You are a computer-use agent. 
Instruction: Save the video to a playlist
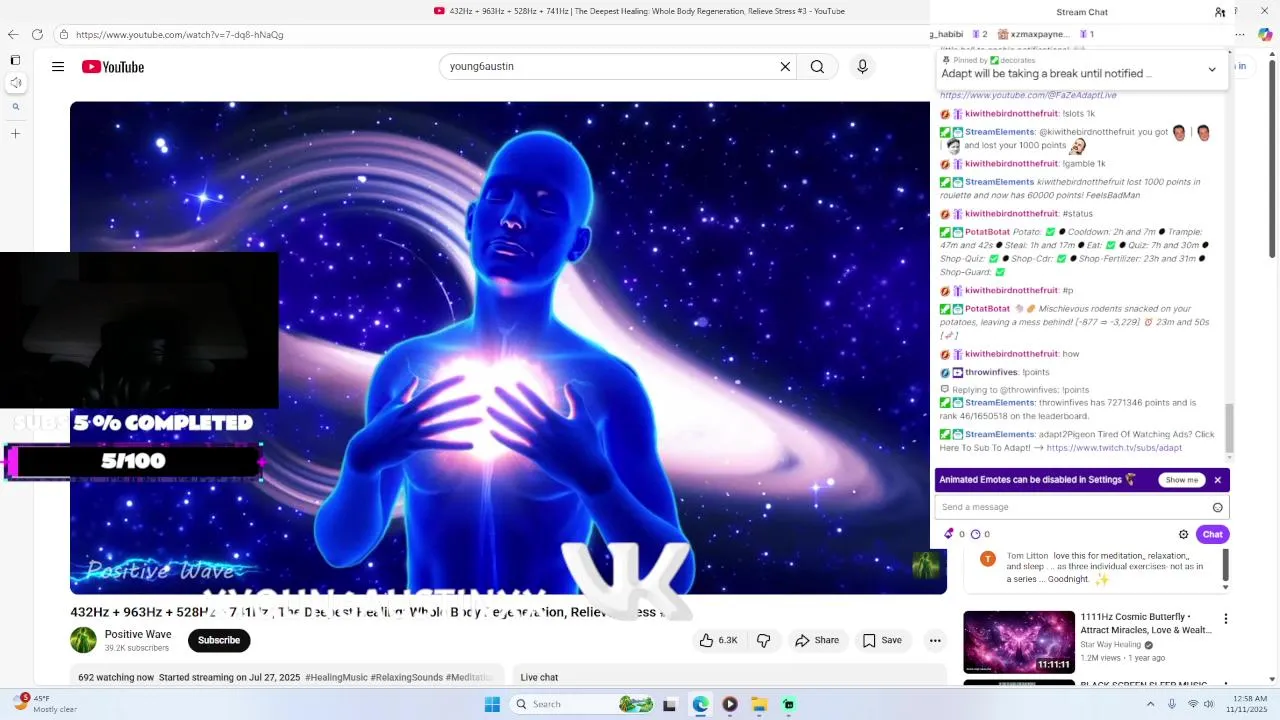point(882,640)
